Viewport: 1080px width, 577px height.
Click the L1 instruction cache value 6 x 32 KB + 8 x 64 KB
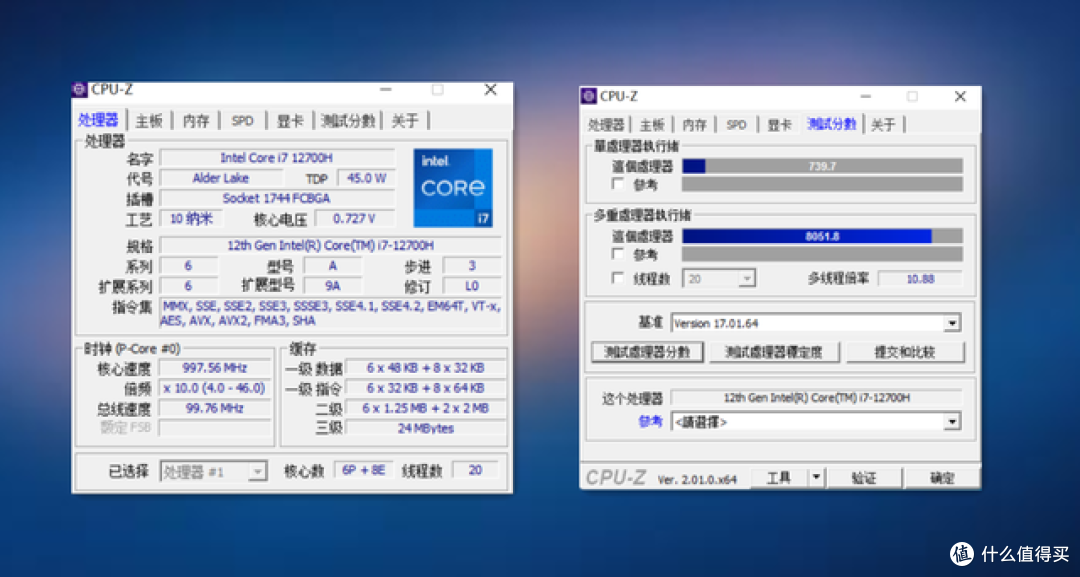pyautogui.click(x=426, y=388)
